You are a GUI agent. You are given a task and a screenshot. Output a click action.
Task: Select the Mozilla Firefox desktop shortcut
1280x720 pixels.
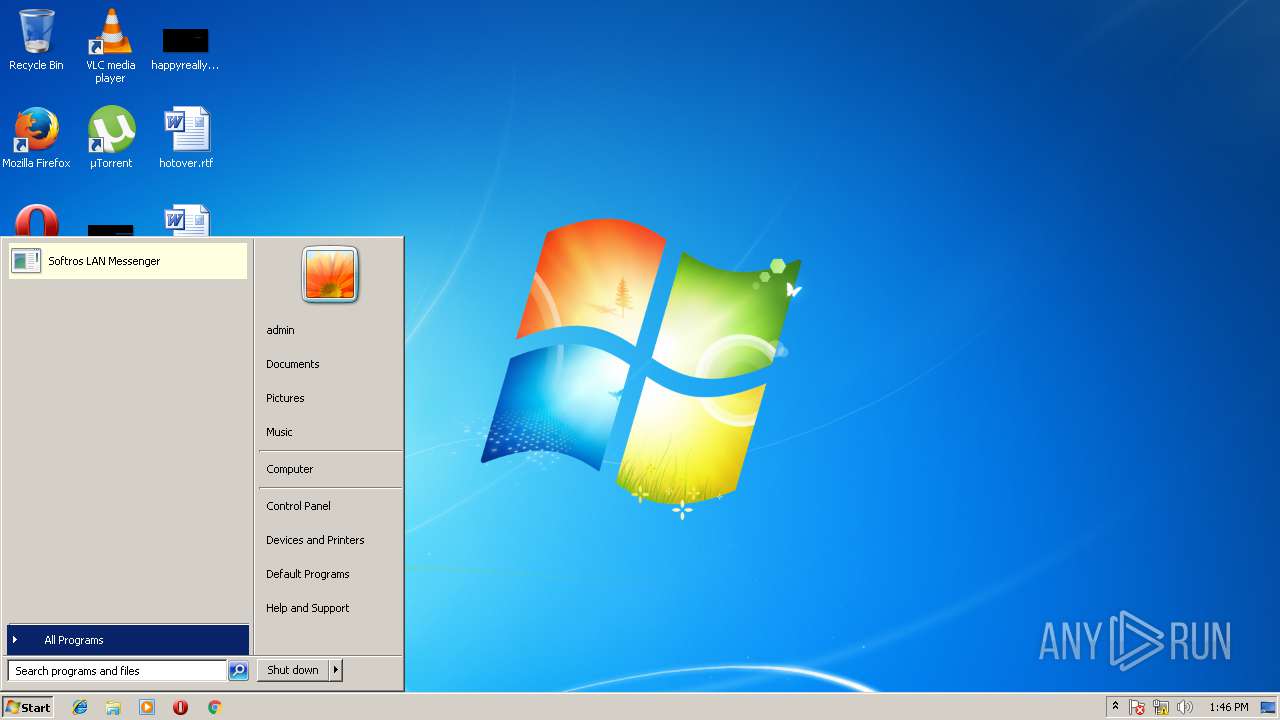point(36,138)
